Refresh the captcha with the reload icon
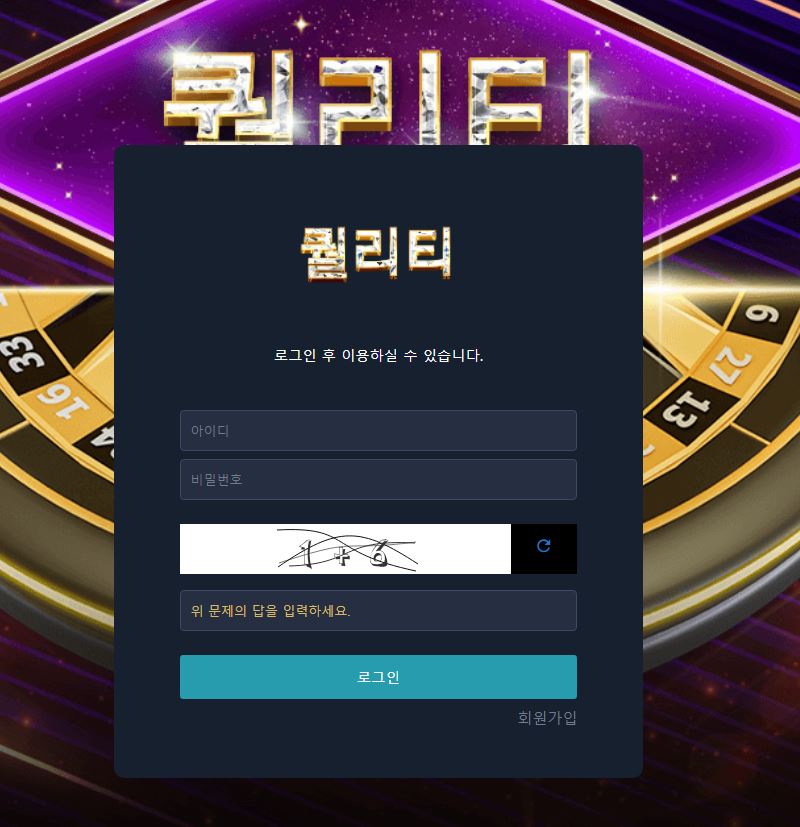The height and width of the screenshot is (827, 800). coord(544,545)
